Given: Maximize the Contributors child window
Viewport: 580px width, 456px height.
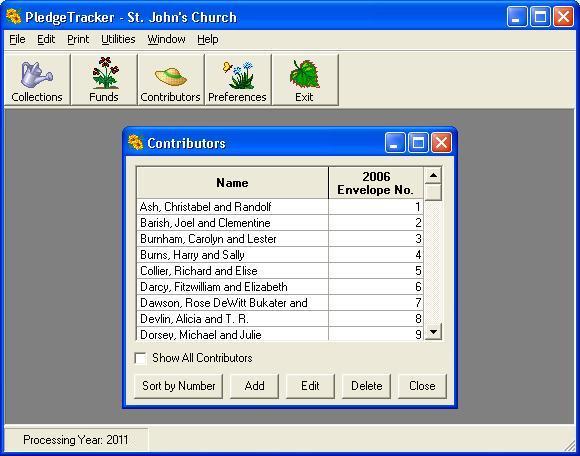Looking at the screenshot, I should pyautogui.click(x=418, y=142).
